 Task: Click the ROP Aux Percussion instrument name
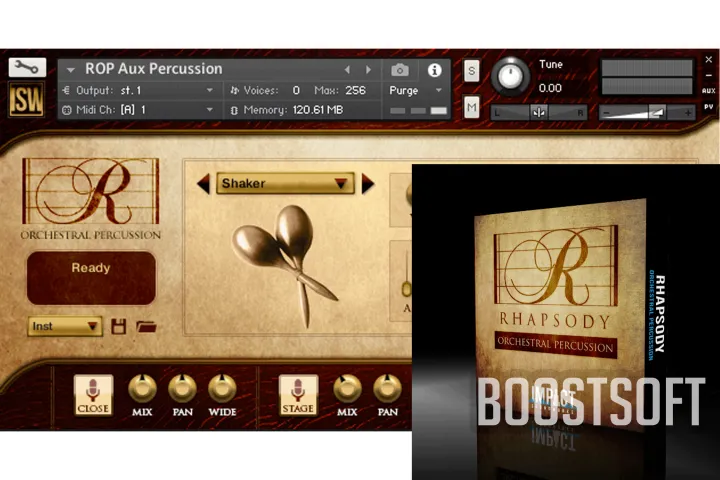pos(155,69)
